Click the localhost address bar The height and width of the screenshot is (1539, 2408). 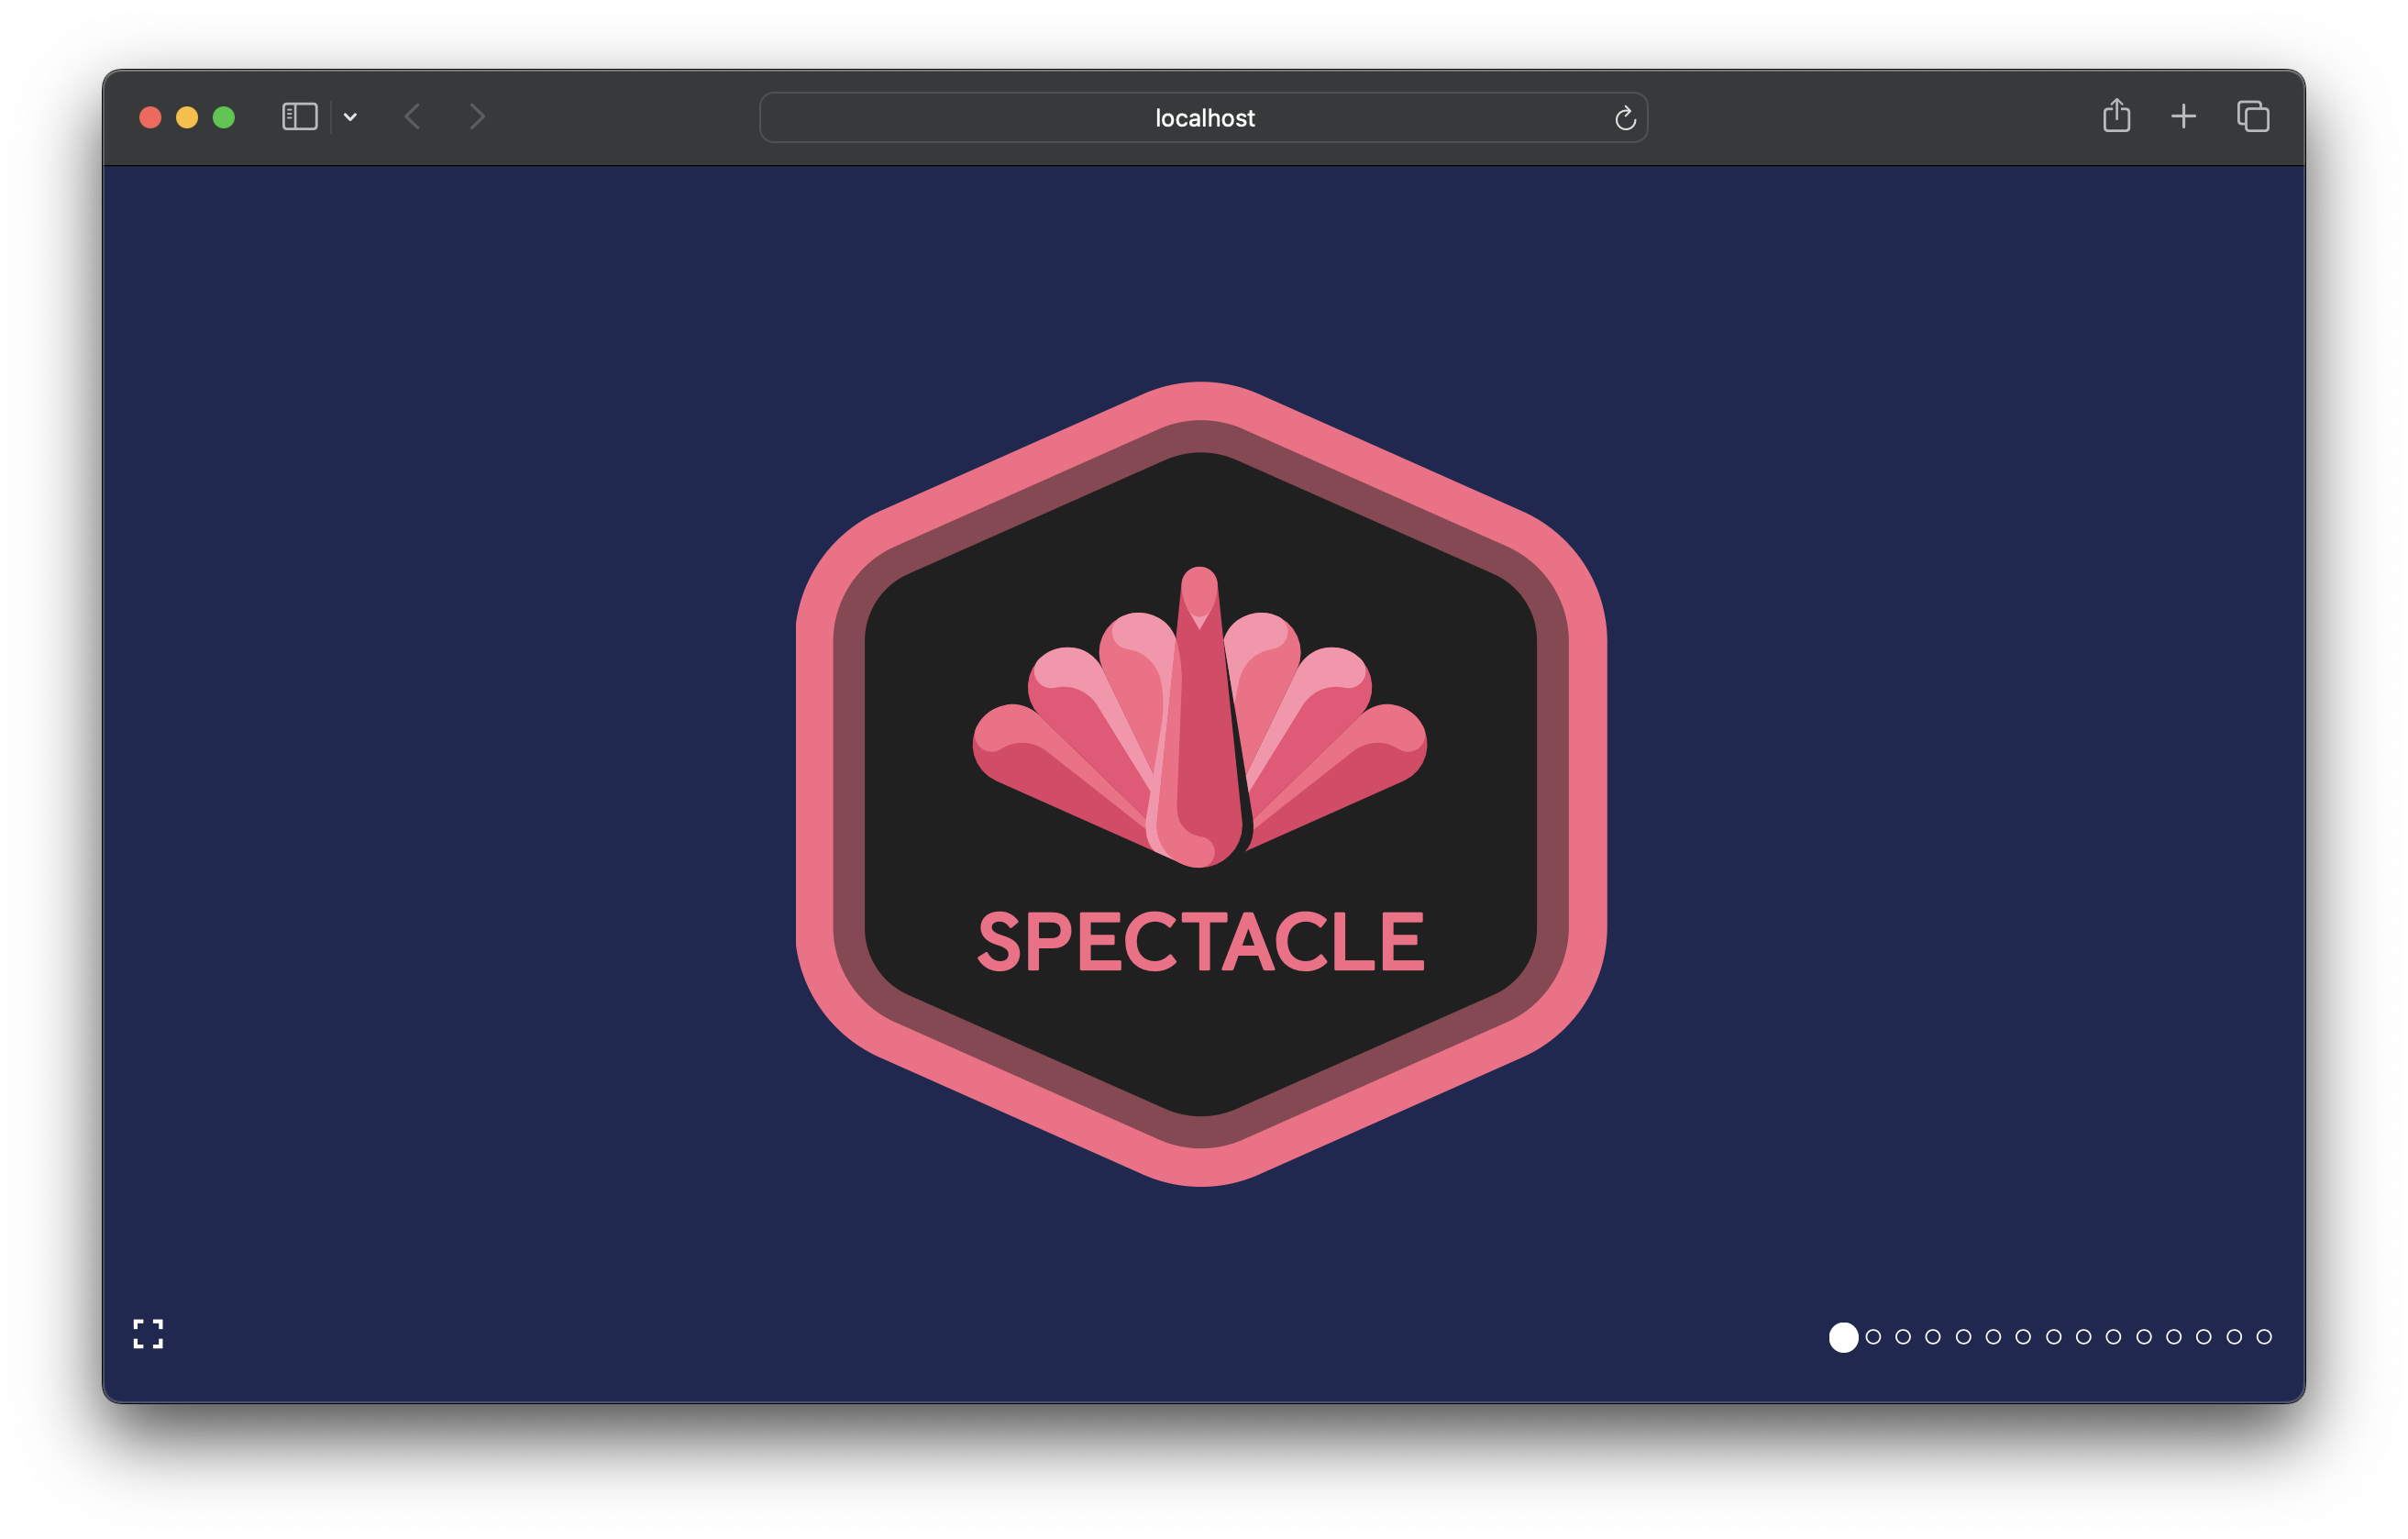pyautogui.click(x=1203, y=118)
